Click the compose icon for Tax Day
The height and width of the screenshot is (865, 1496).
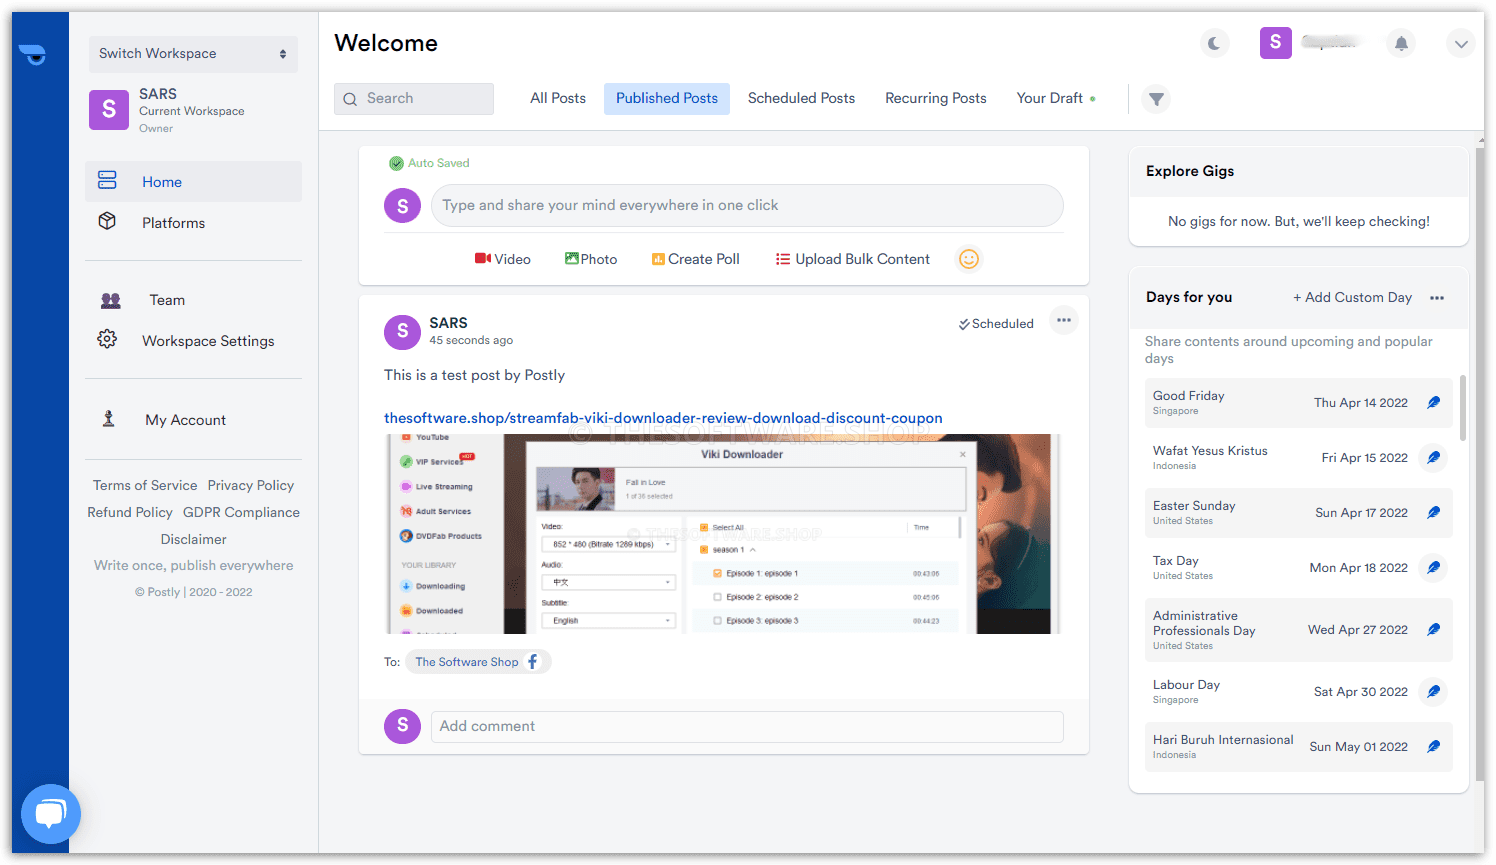point(1433,568)
